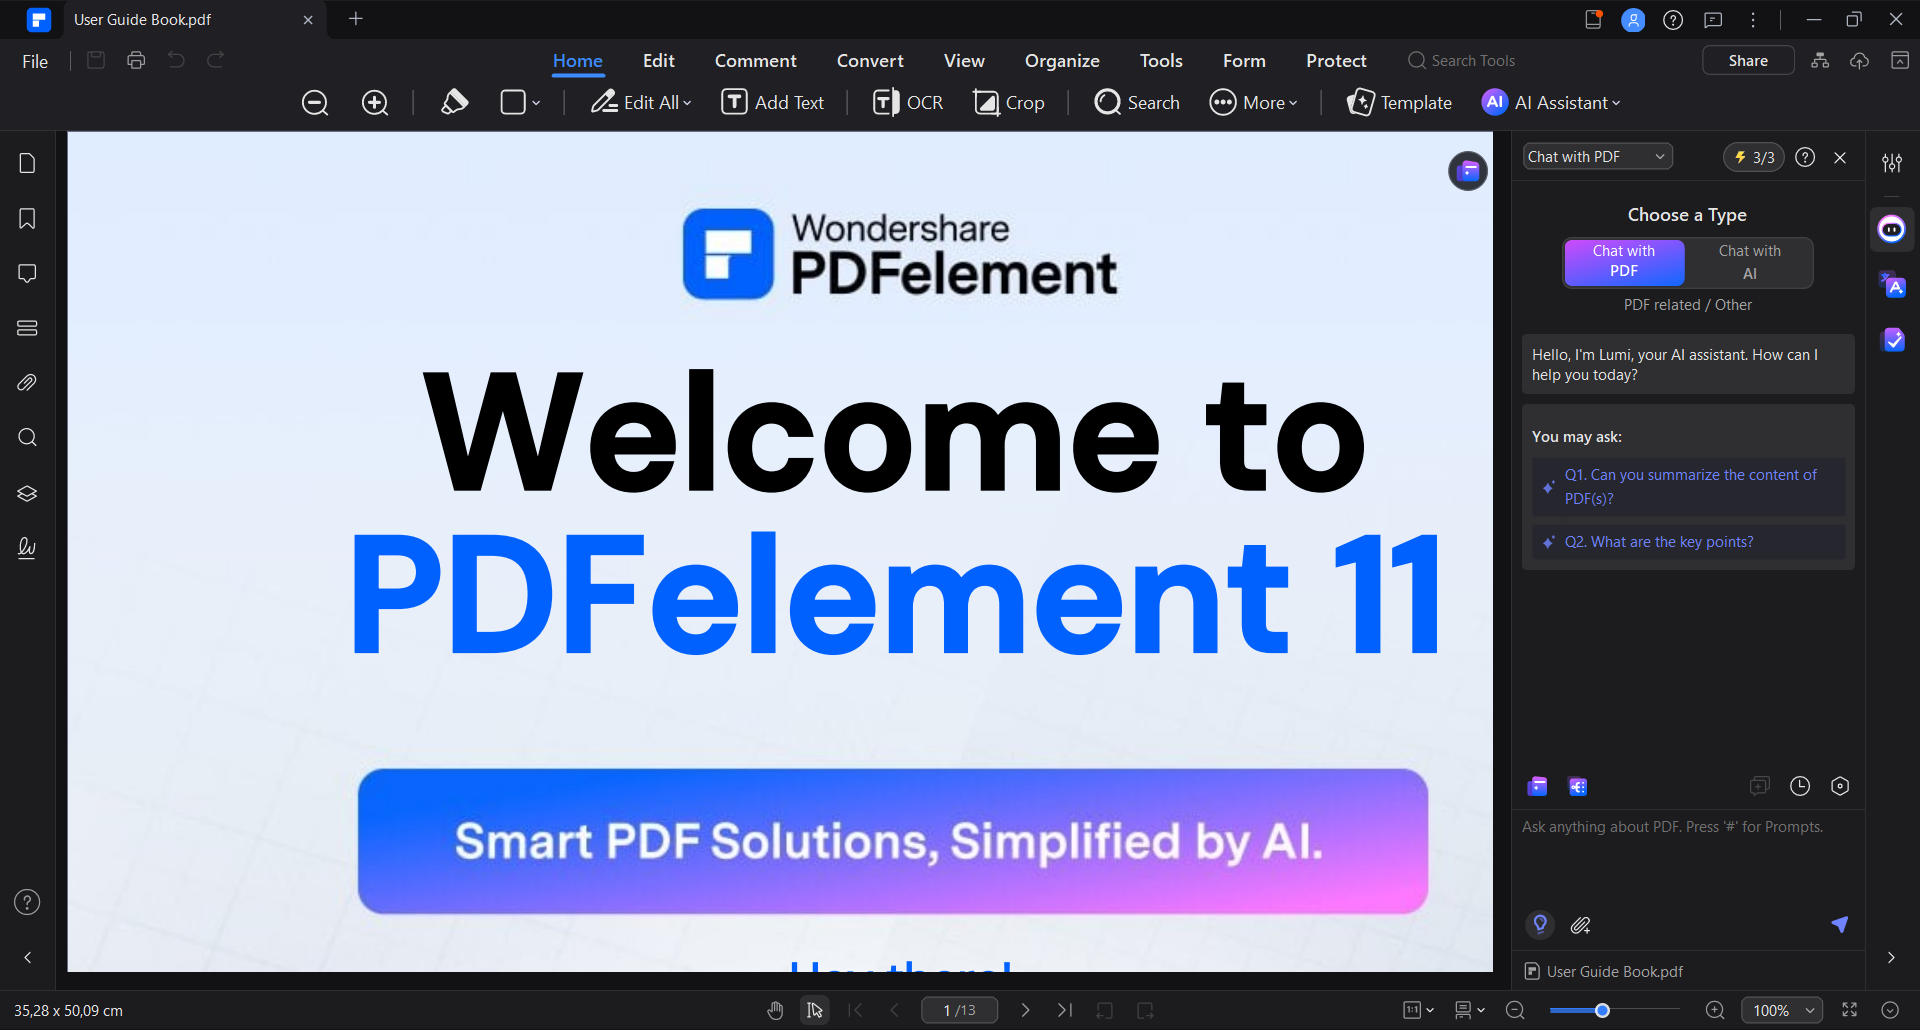Click the prompt lightbulb icon
This screenshot has width=1920, height=1030.
click(1540, 925)
